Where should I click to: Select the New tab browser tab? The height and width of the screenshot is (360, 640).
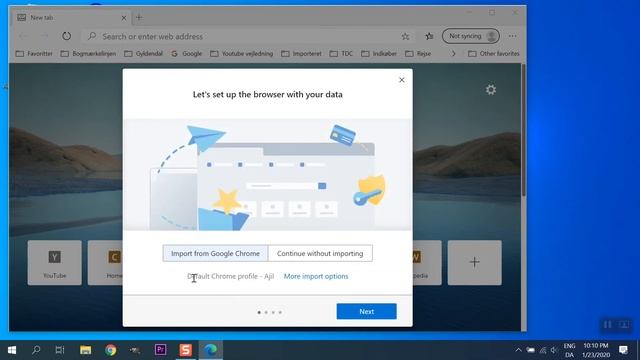tap(71, 18)
